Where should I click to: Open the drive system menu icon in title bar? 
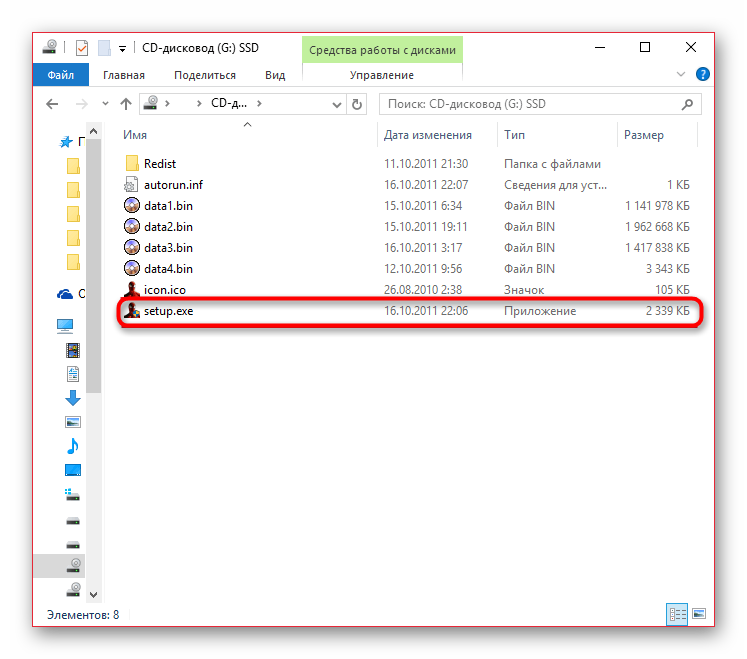click(x=50, y=47)
